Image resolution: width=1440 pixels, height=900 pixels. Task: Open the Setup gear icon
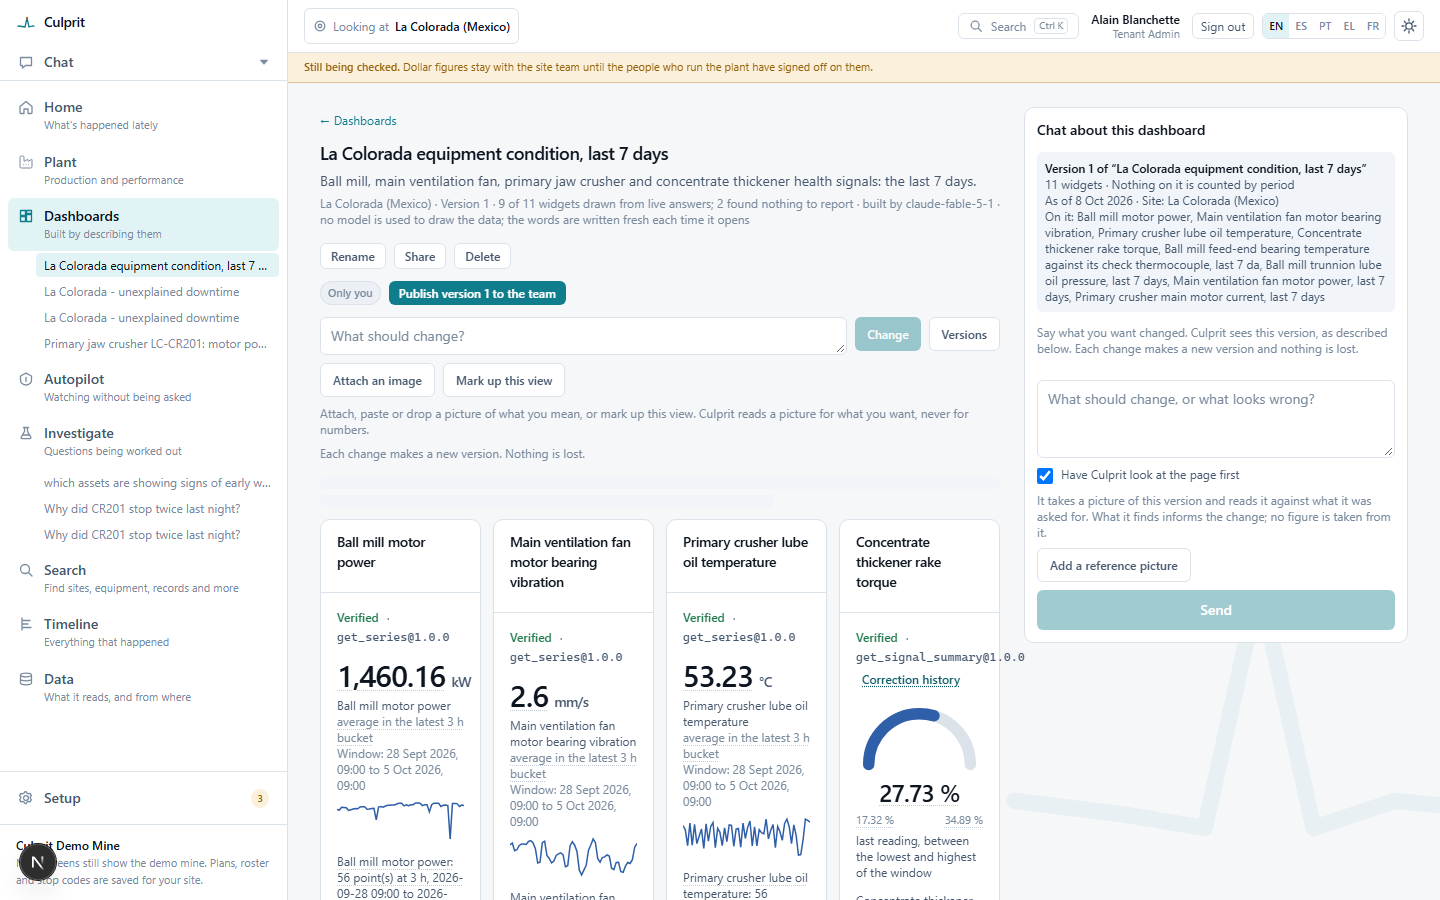coord(26,798)
